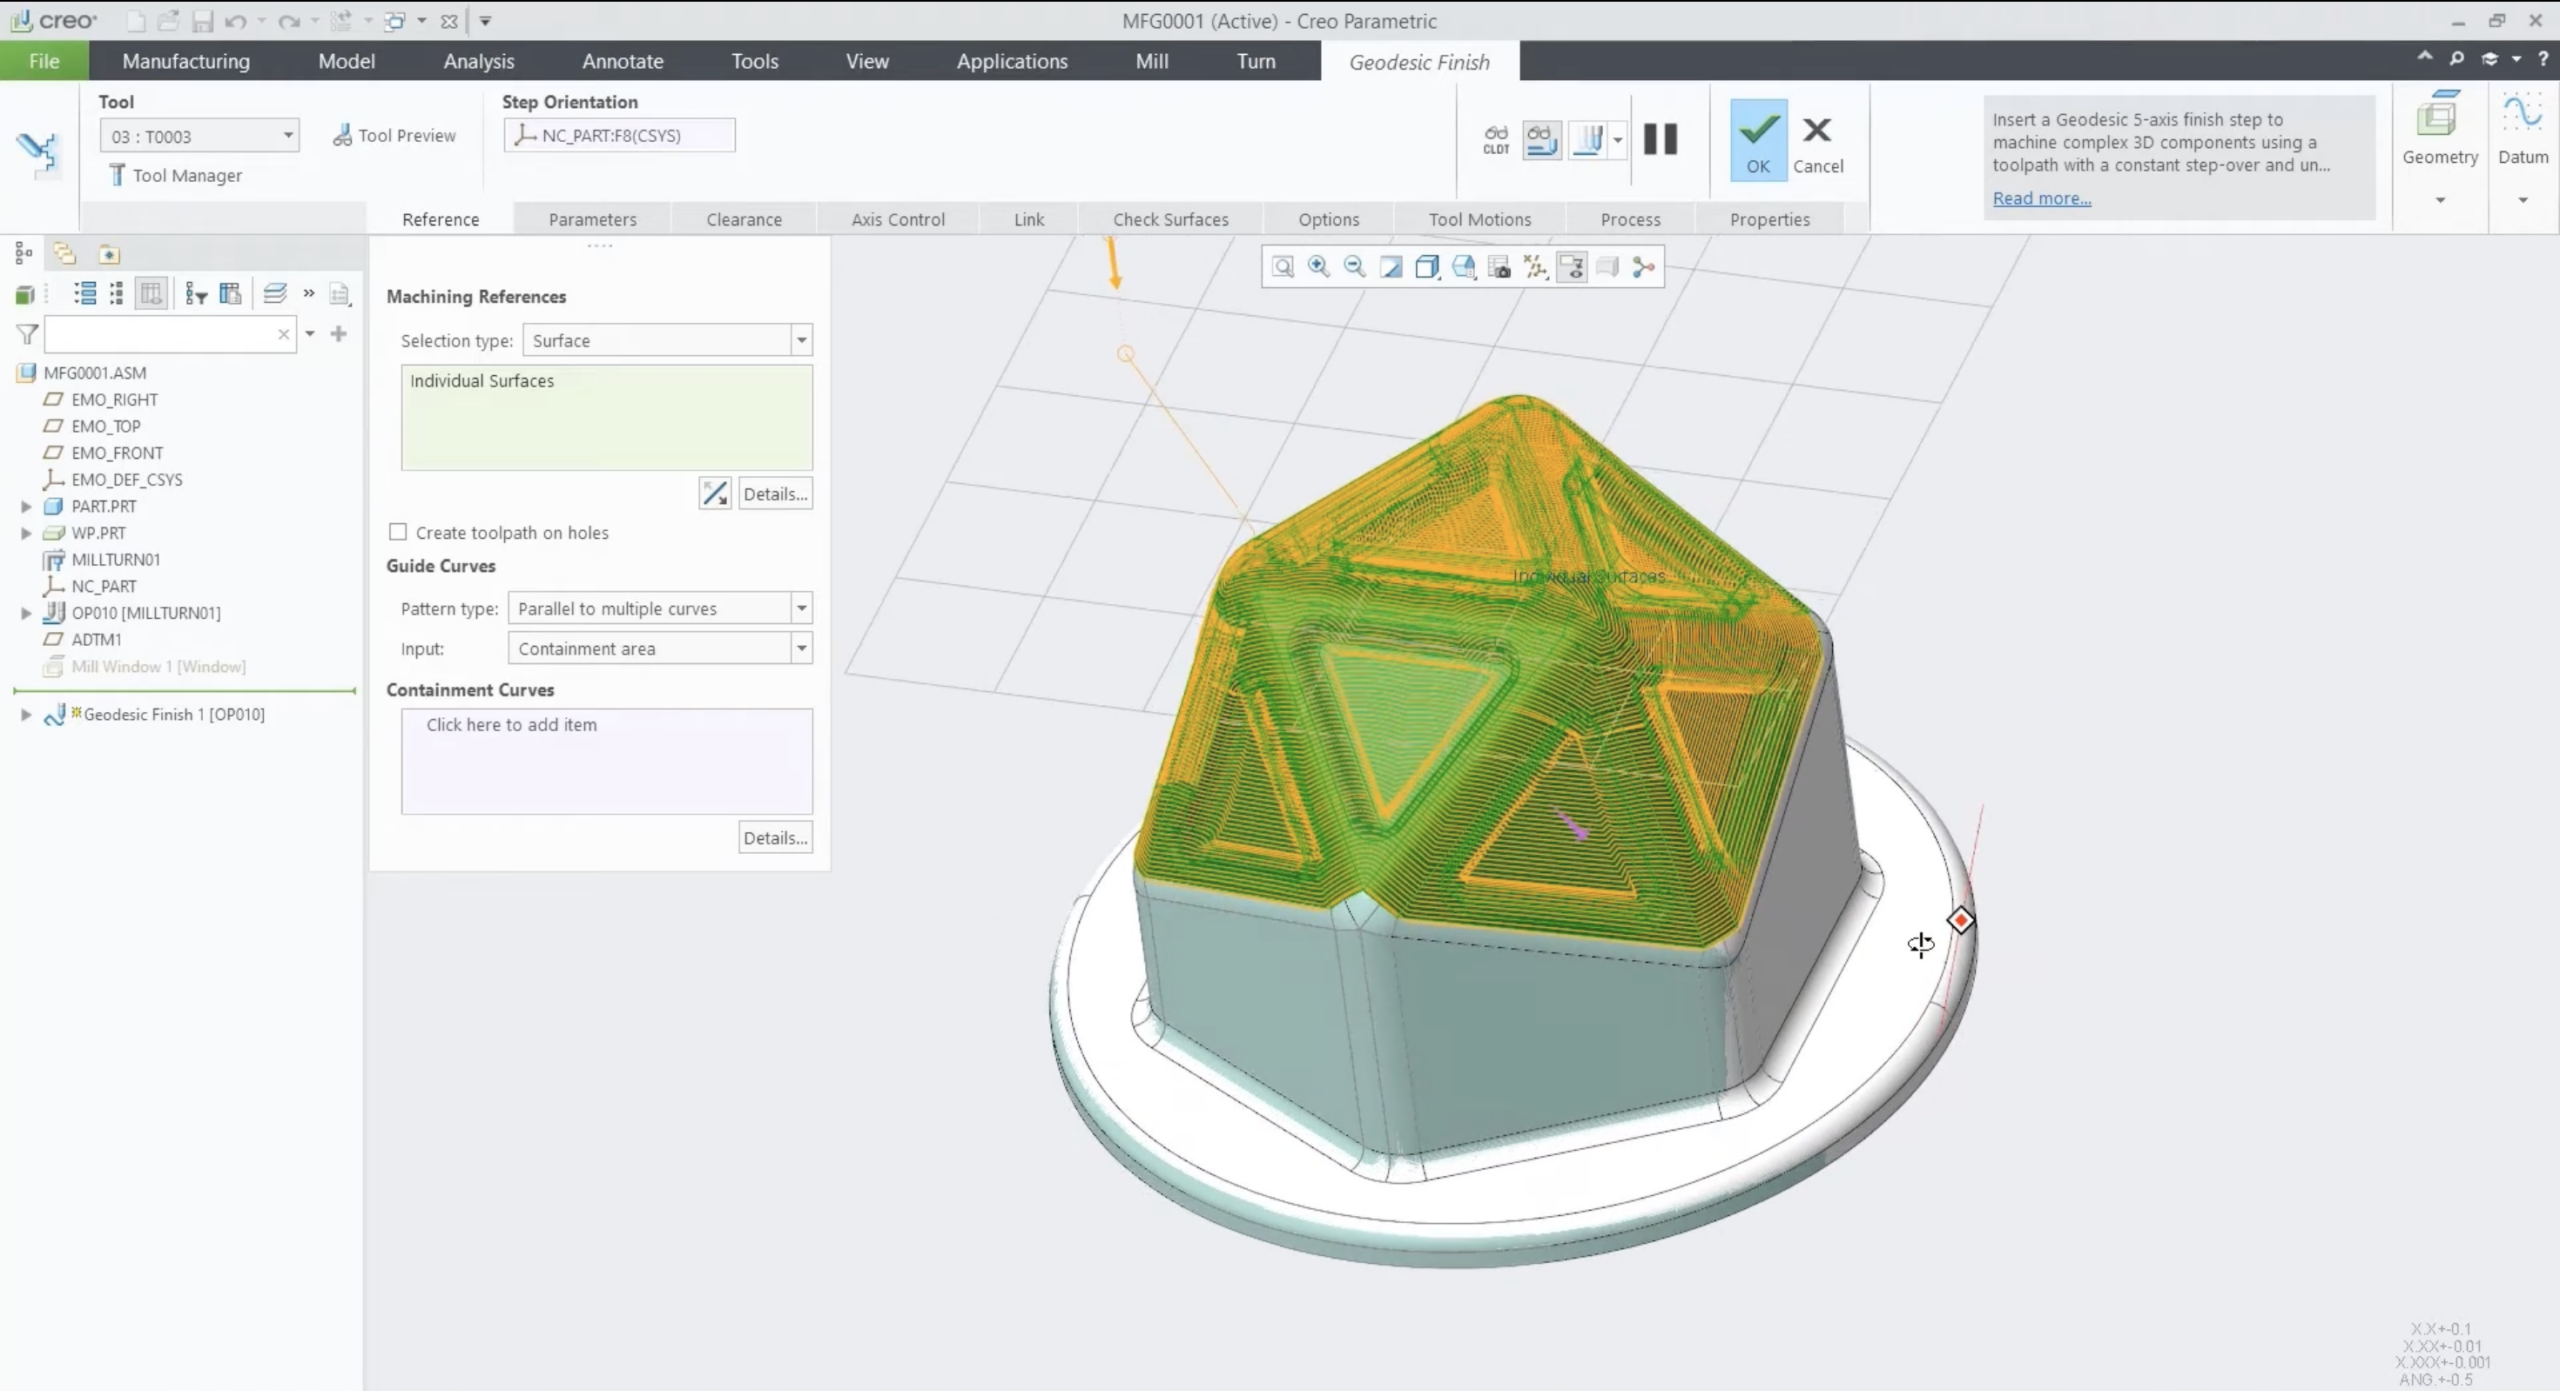Screen dimensions: 2560x1391
Task: Open the Geometry tool group
Action: click(x=2439, y=128)
